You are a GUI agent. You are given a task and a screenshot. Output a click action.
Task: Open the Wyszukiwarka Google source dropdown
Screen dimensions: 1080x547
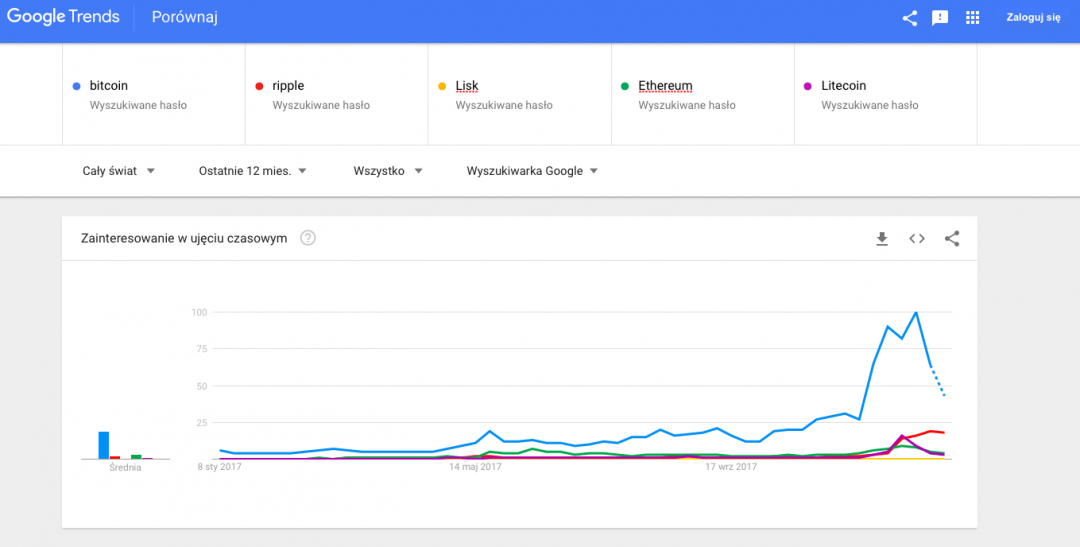[x=532, y=171]
